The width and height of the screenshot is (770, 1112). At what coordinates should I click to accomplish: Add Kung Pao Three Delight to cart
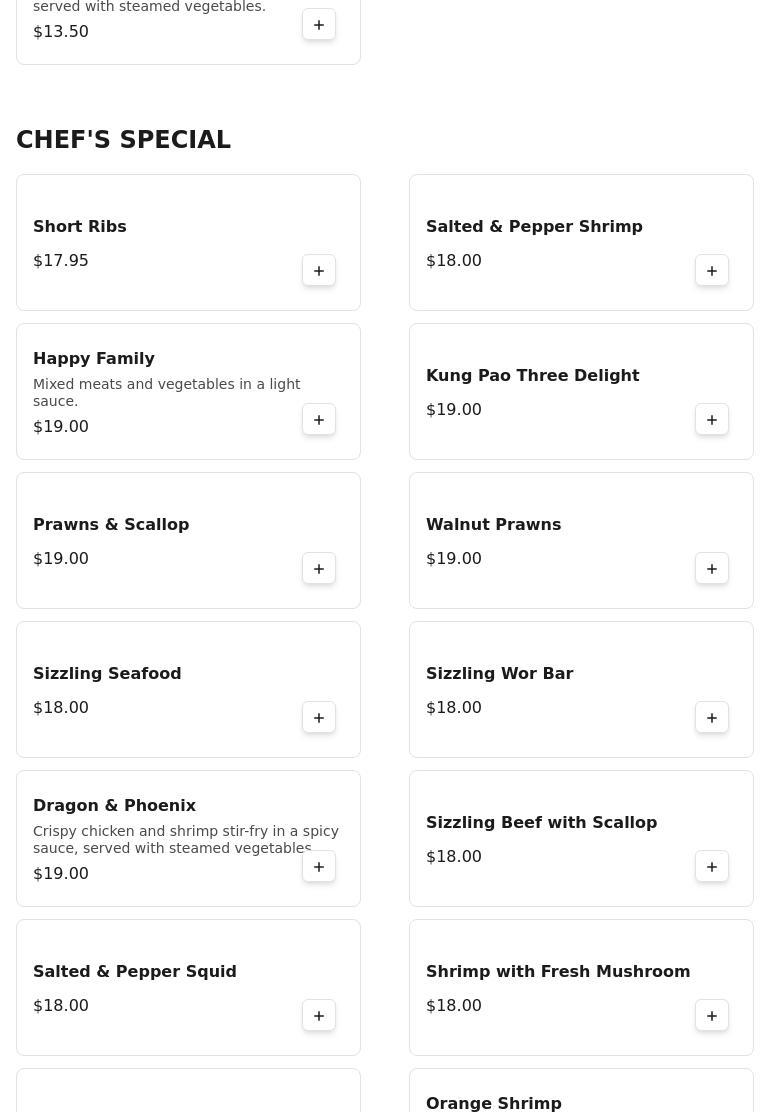(712, 420)
